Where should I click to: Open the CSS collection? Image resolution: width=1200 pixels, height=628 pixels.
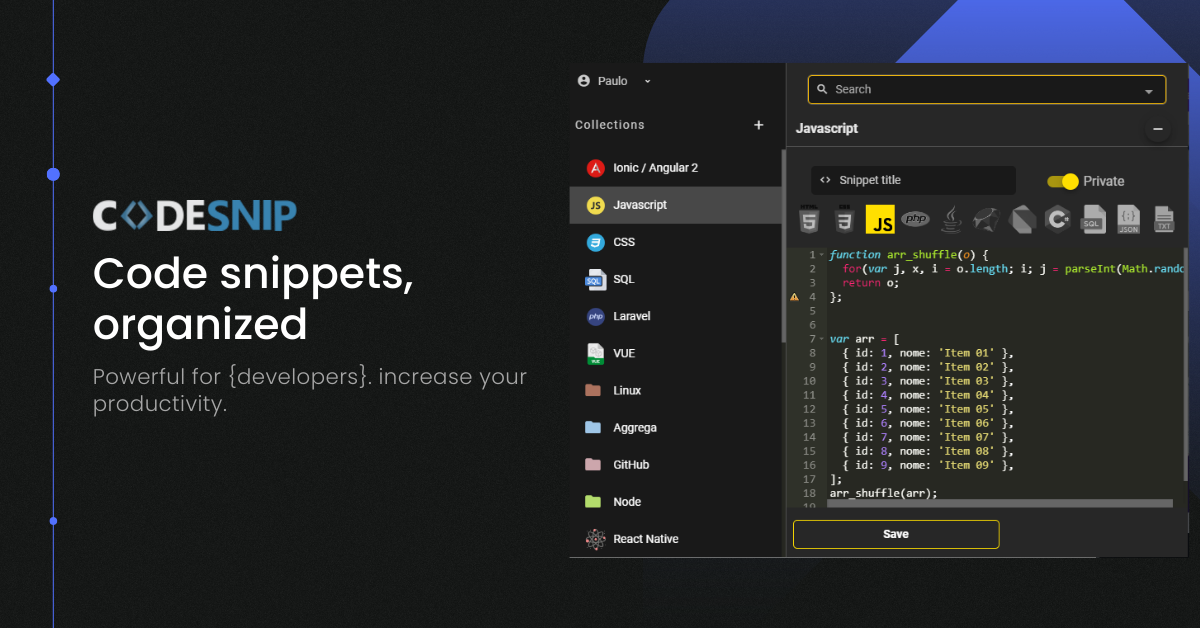[x=675, y=242]
